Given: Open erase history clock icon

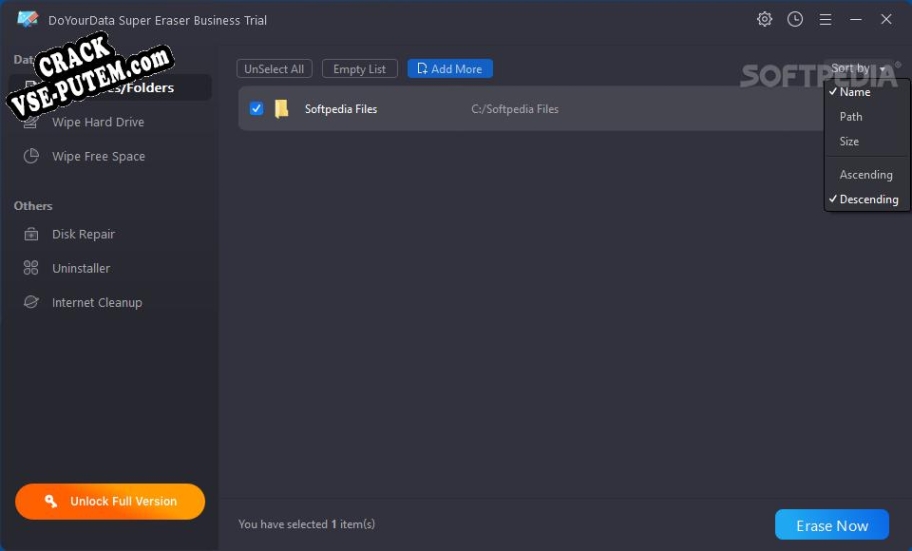Looking at the screenshot, I should pyautogui.click(x=795, y=20).
